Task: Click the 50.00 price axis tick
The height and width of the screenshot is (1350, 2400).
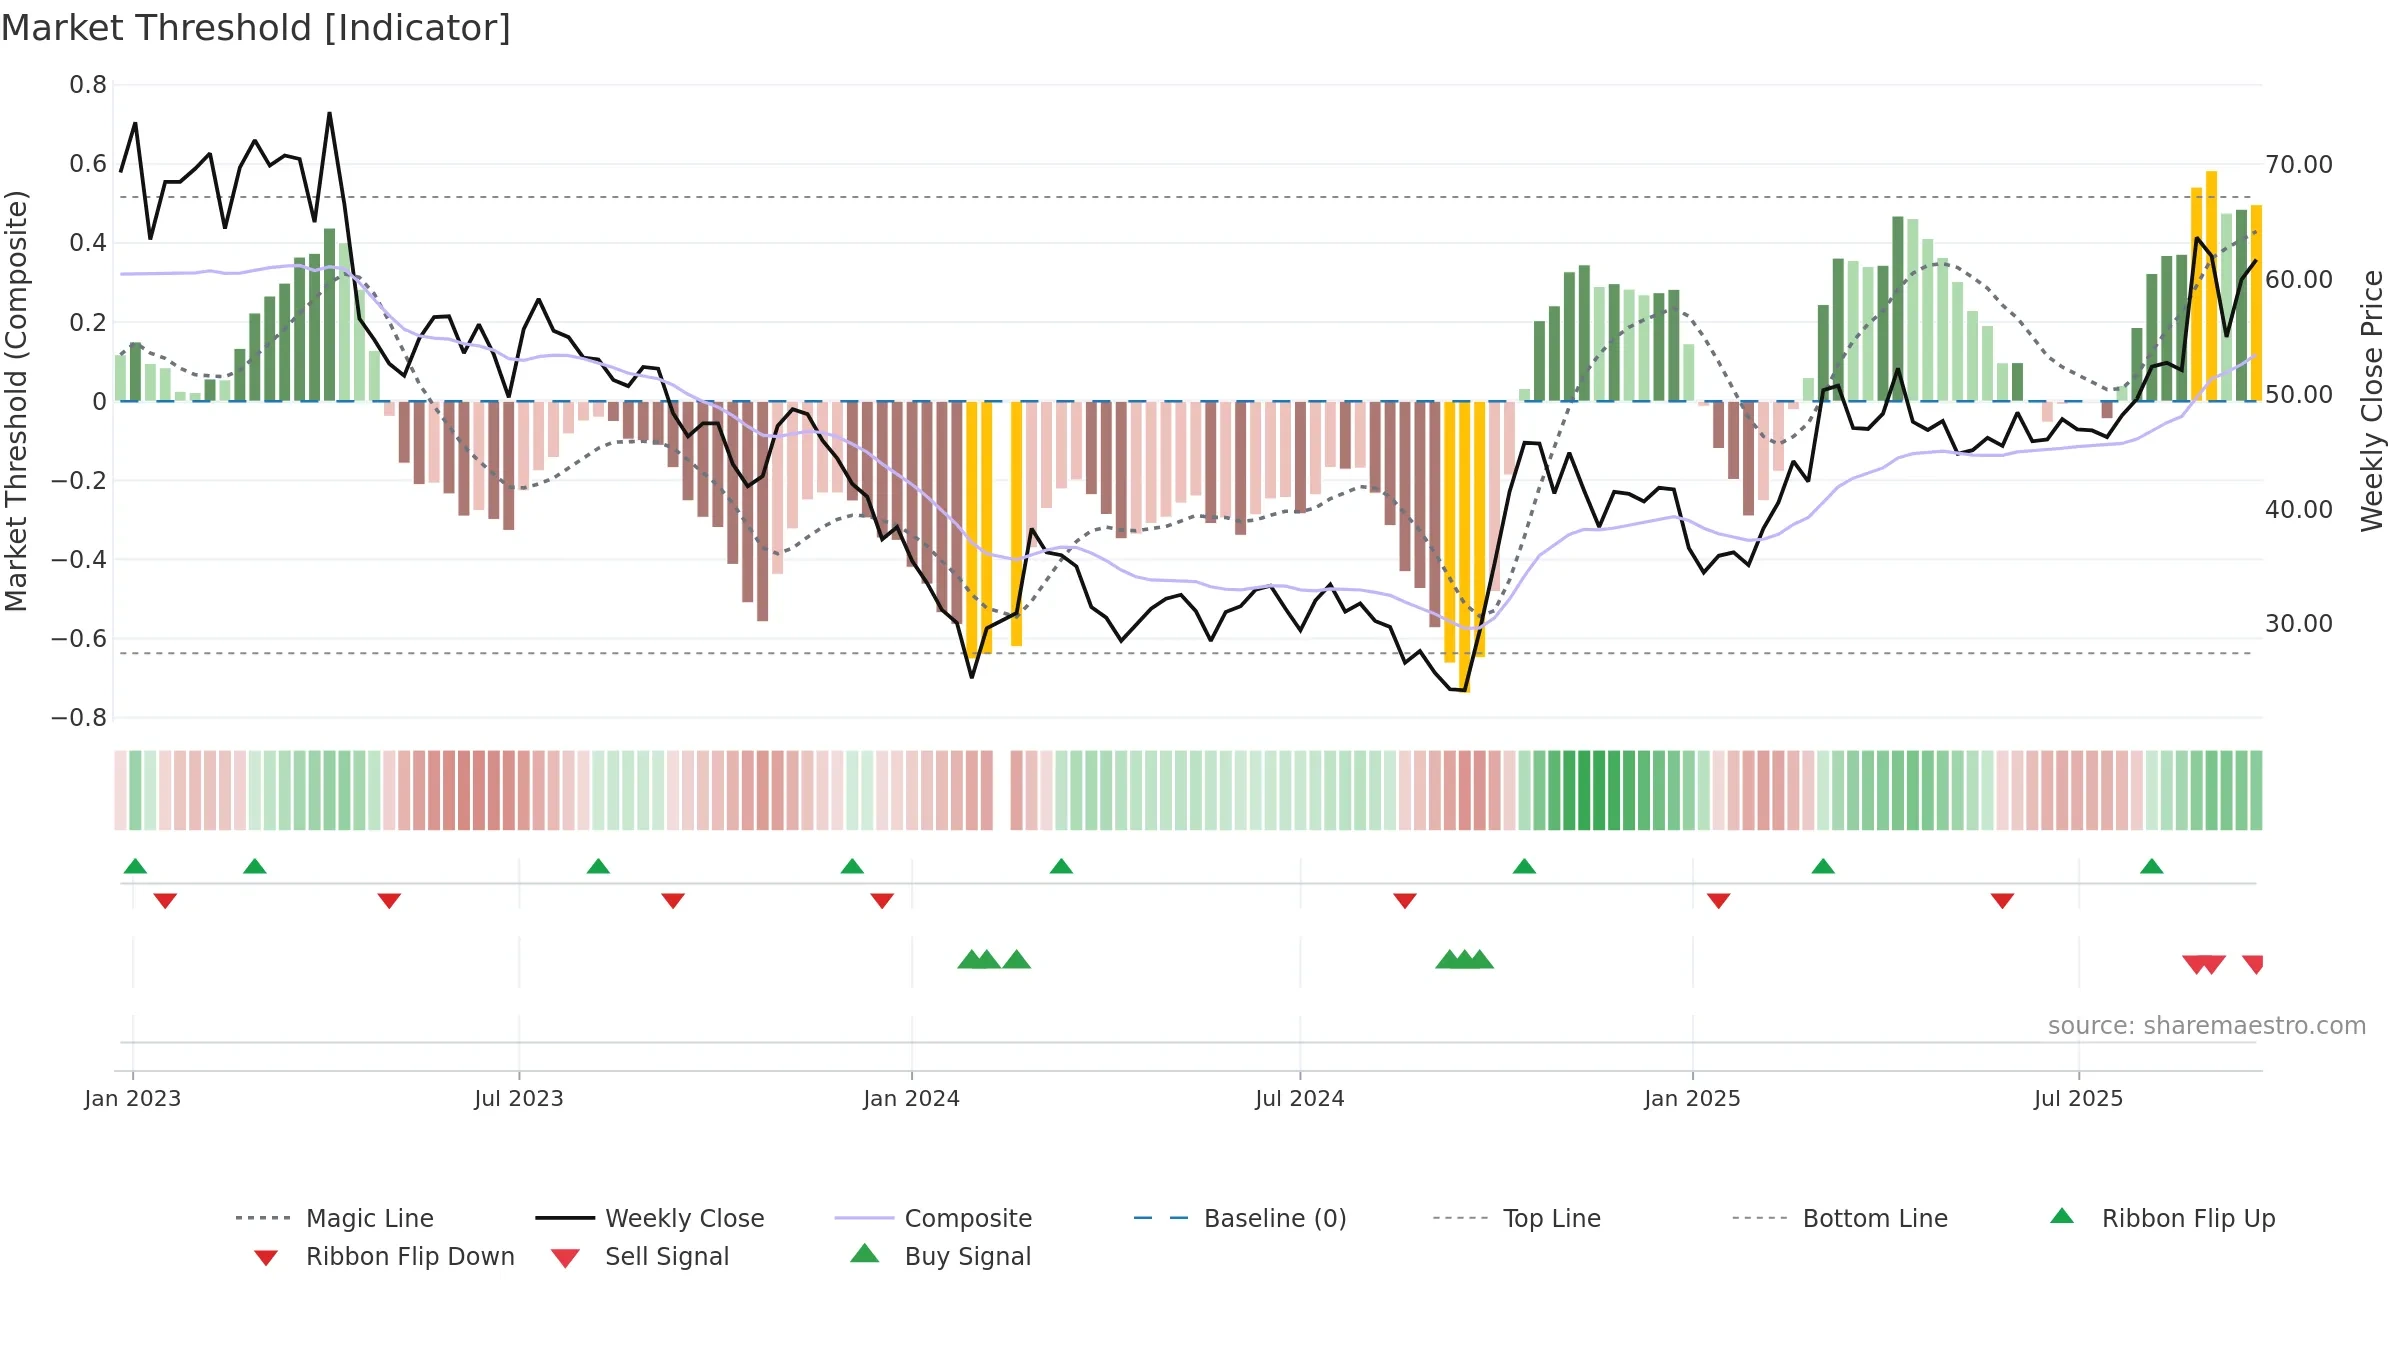Action: coord(2299,395)
